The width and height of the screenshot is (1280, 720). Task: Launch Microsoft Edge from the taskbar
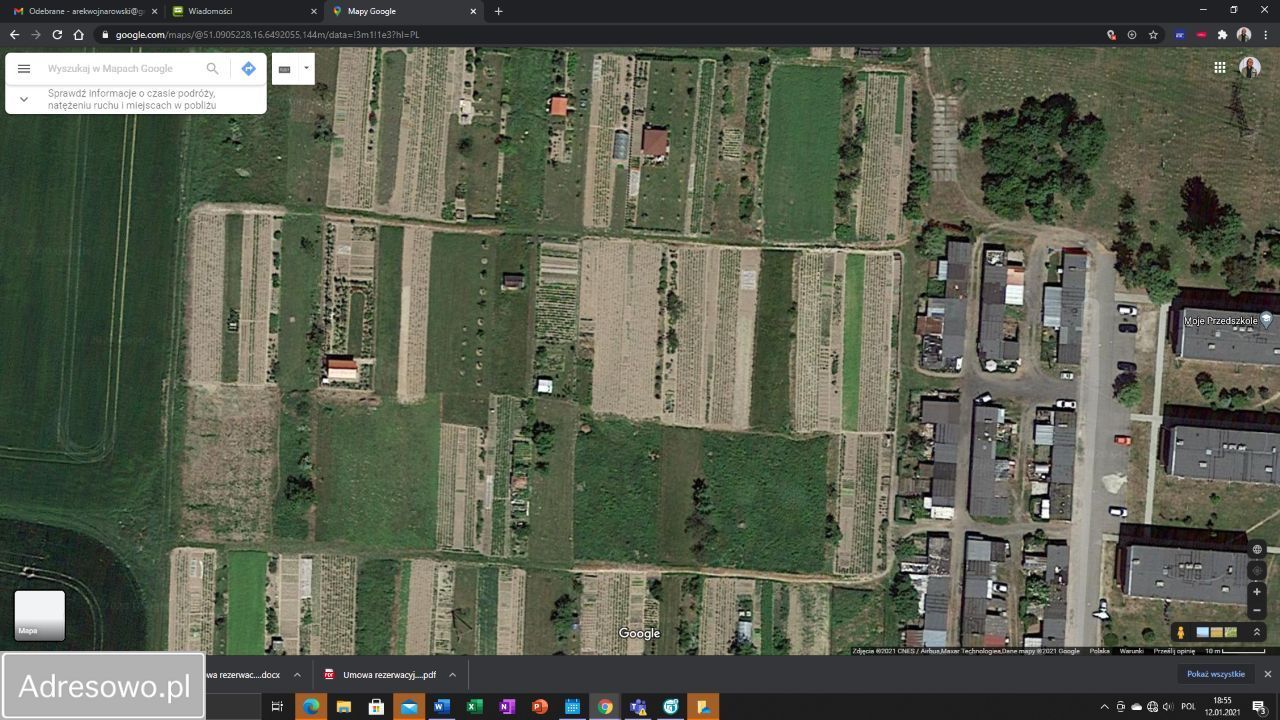pos(311,707)
